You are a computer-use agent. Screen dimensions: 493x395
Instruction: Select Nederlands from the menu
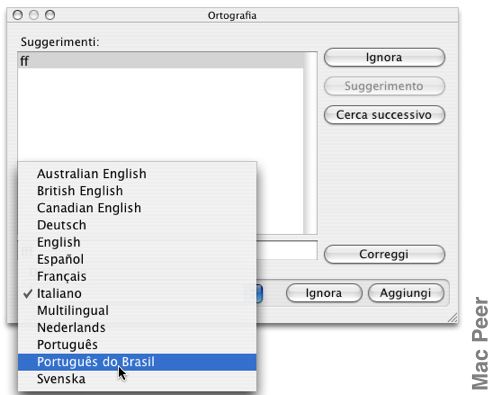(137, 328)
